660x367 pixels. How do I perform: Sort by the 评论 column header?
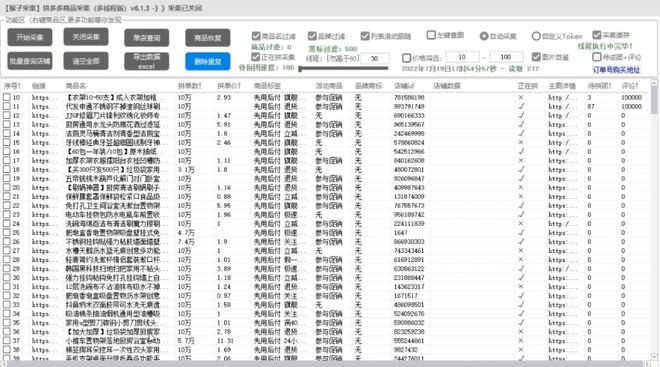click(630, 86)
